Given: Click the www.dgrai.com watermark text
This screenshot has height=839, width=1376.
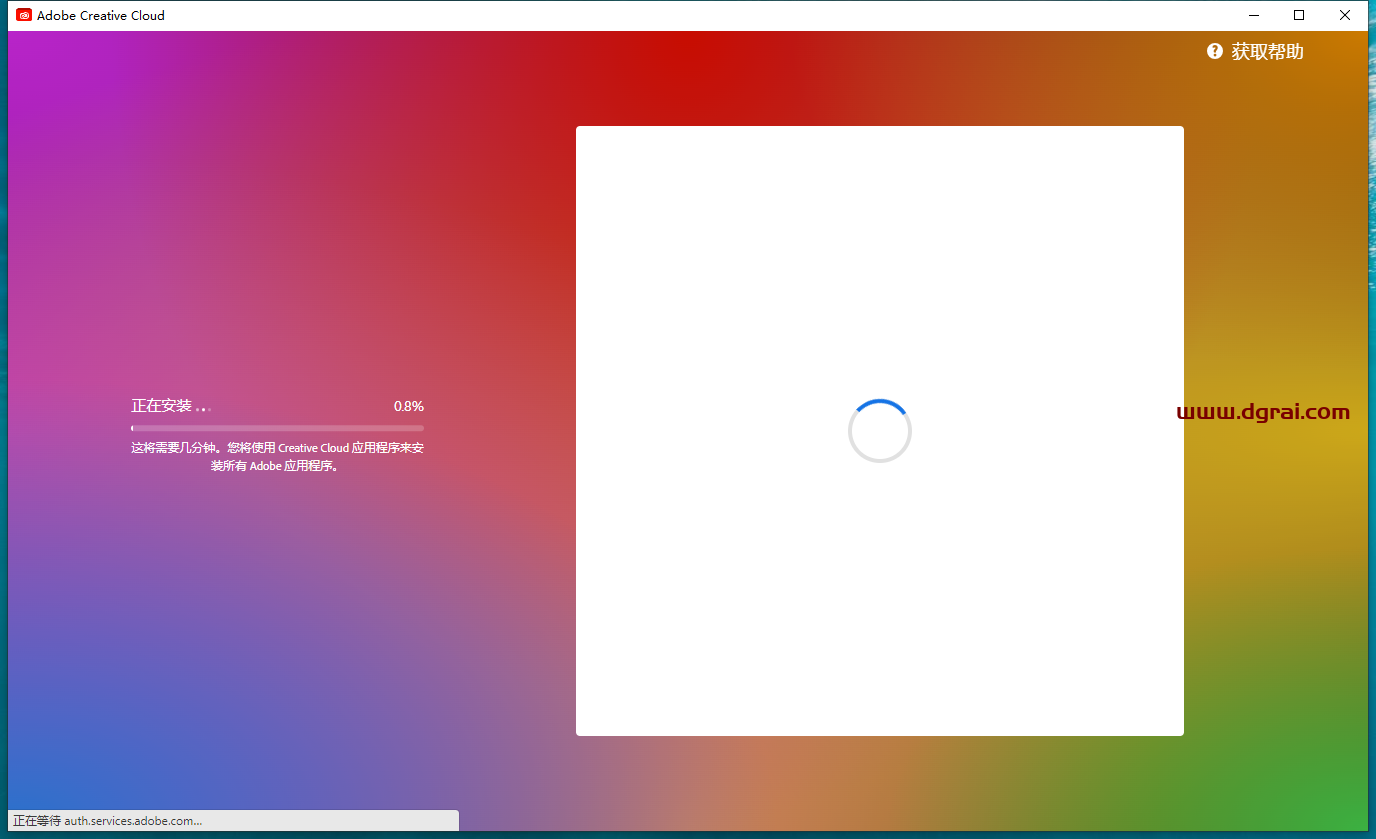Looking at the screenshot, I should tap(1263, 412).
